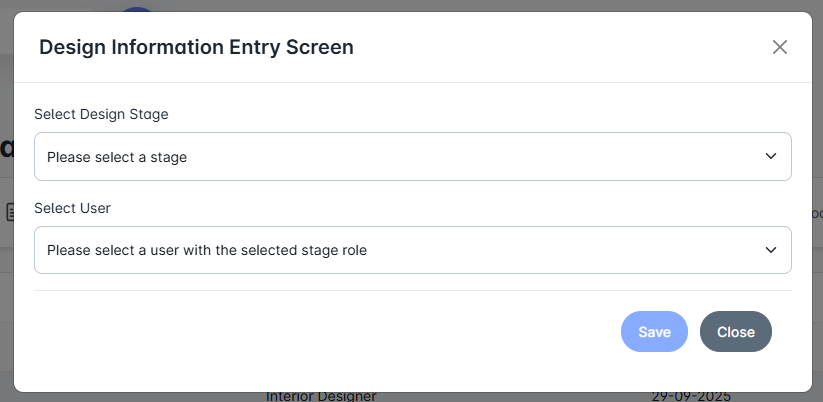This screenshot has width=823, height=402.
Task: Click the 'Select Design Stage' field label
Action: tap(101, 114)
